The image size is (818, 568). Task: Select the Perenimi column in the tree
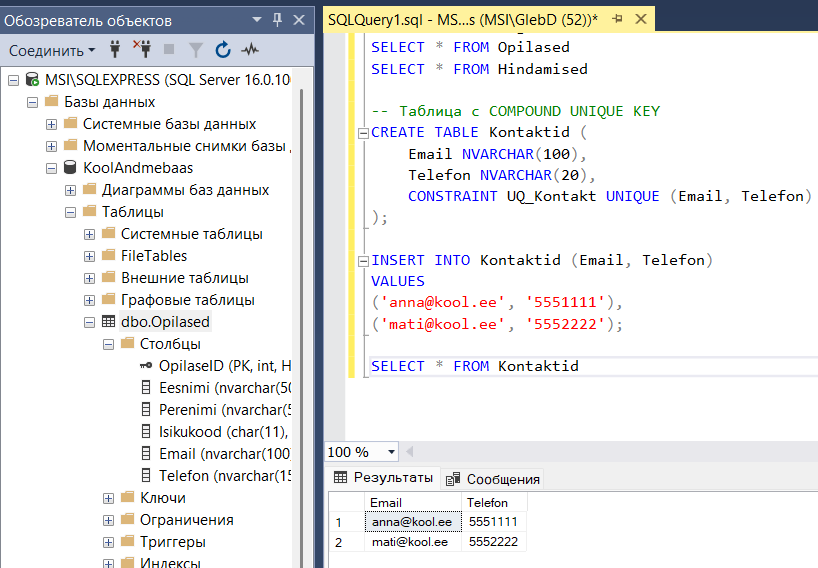click(x=224, y=410)
